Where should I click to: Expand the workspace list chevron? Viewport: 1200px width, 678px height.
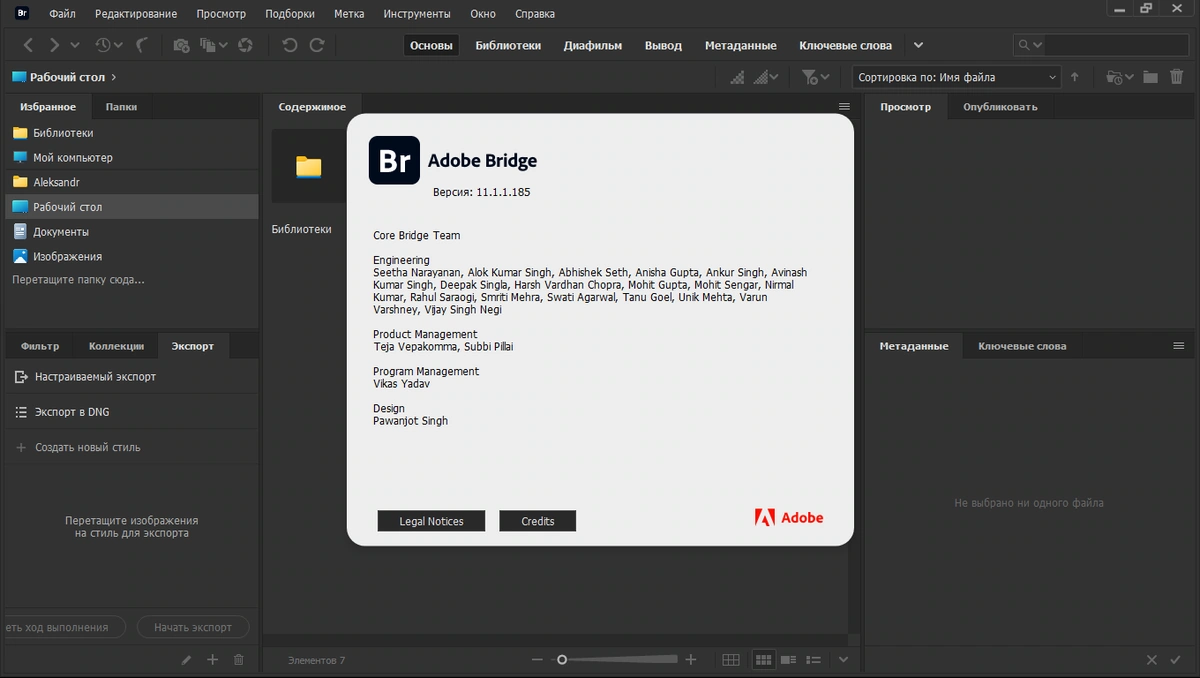pos(918,45)
